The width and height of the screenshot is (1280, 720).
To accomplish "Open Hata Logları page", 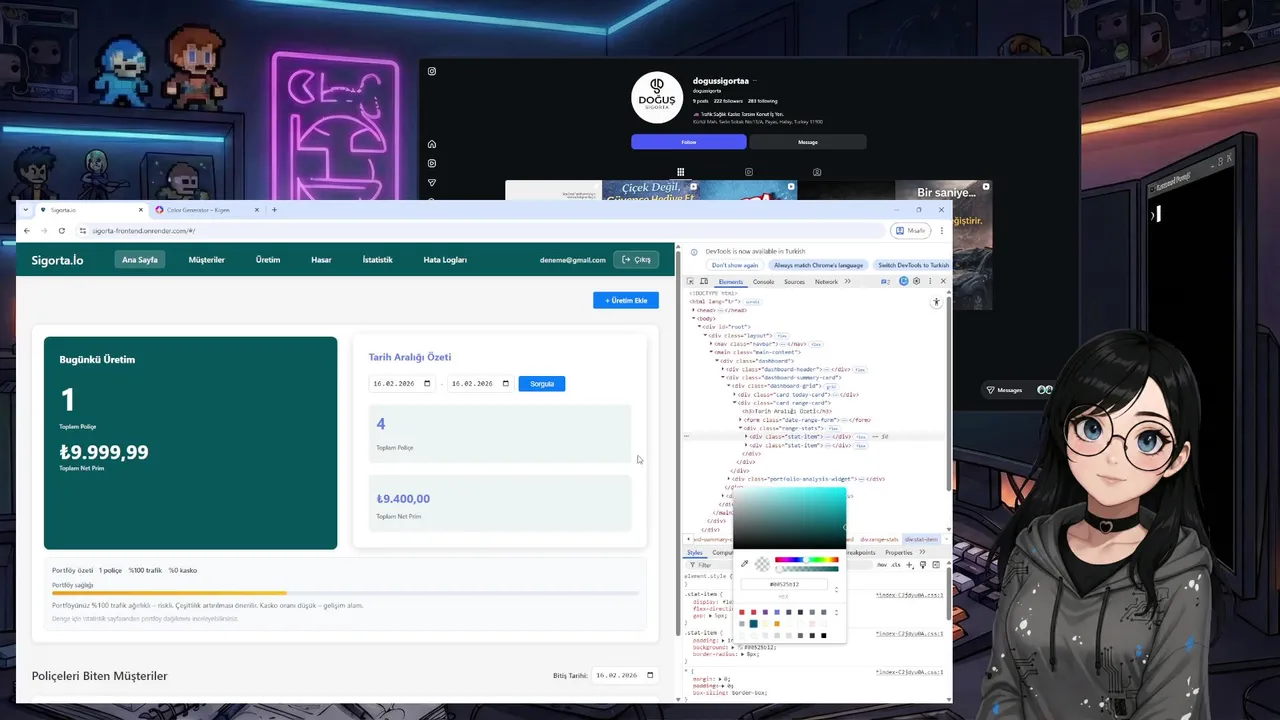I will click(445, 260).
